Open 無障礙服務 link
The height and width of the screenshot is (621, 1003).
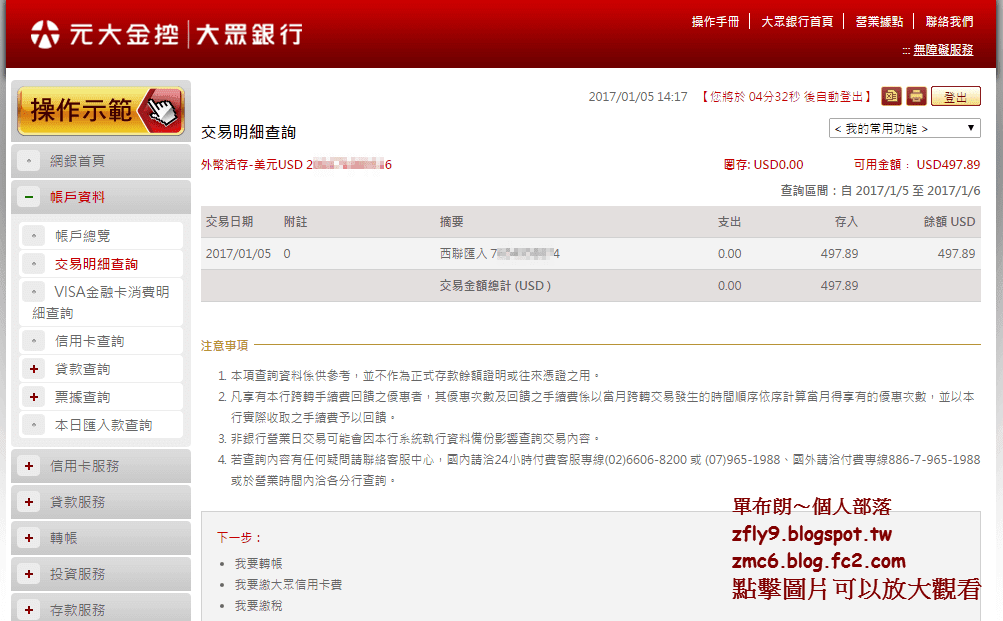pyautogui.click(x=943, y=50)
